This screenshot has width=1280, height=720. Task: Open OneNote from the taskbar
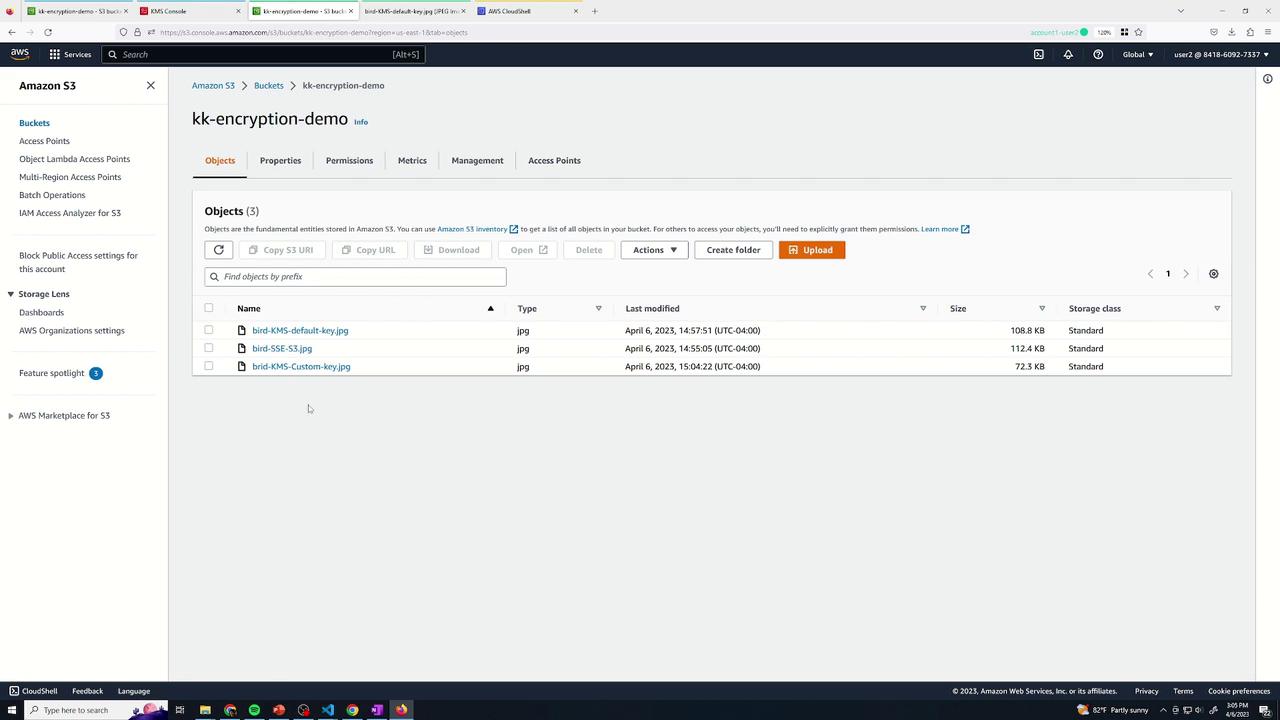377,710
